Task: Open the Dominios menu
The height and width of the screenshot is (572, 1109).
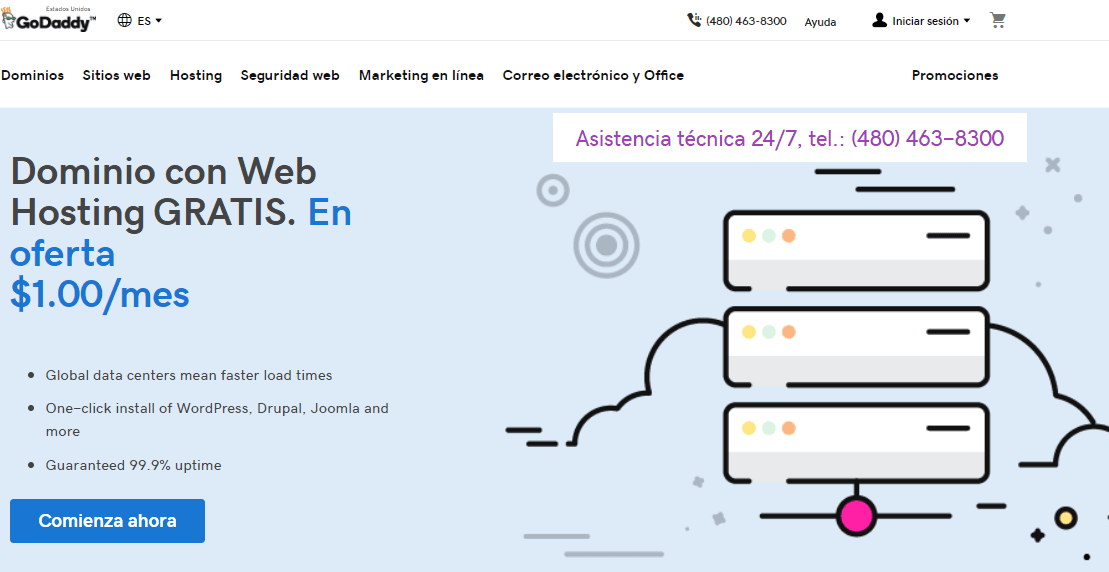Action: (33, 76)
